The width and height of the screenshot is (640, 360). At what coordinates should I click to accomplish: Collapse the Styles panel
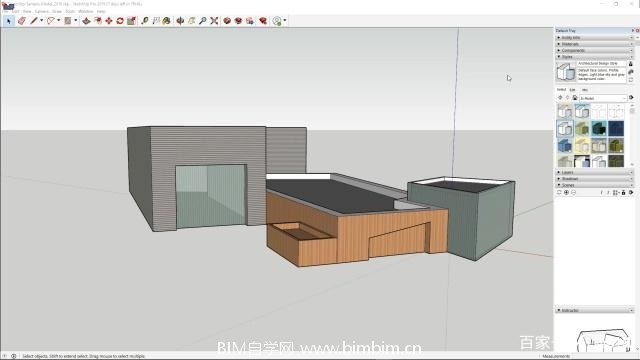(x=594, y=57)
